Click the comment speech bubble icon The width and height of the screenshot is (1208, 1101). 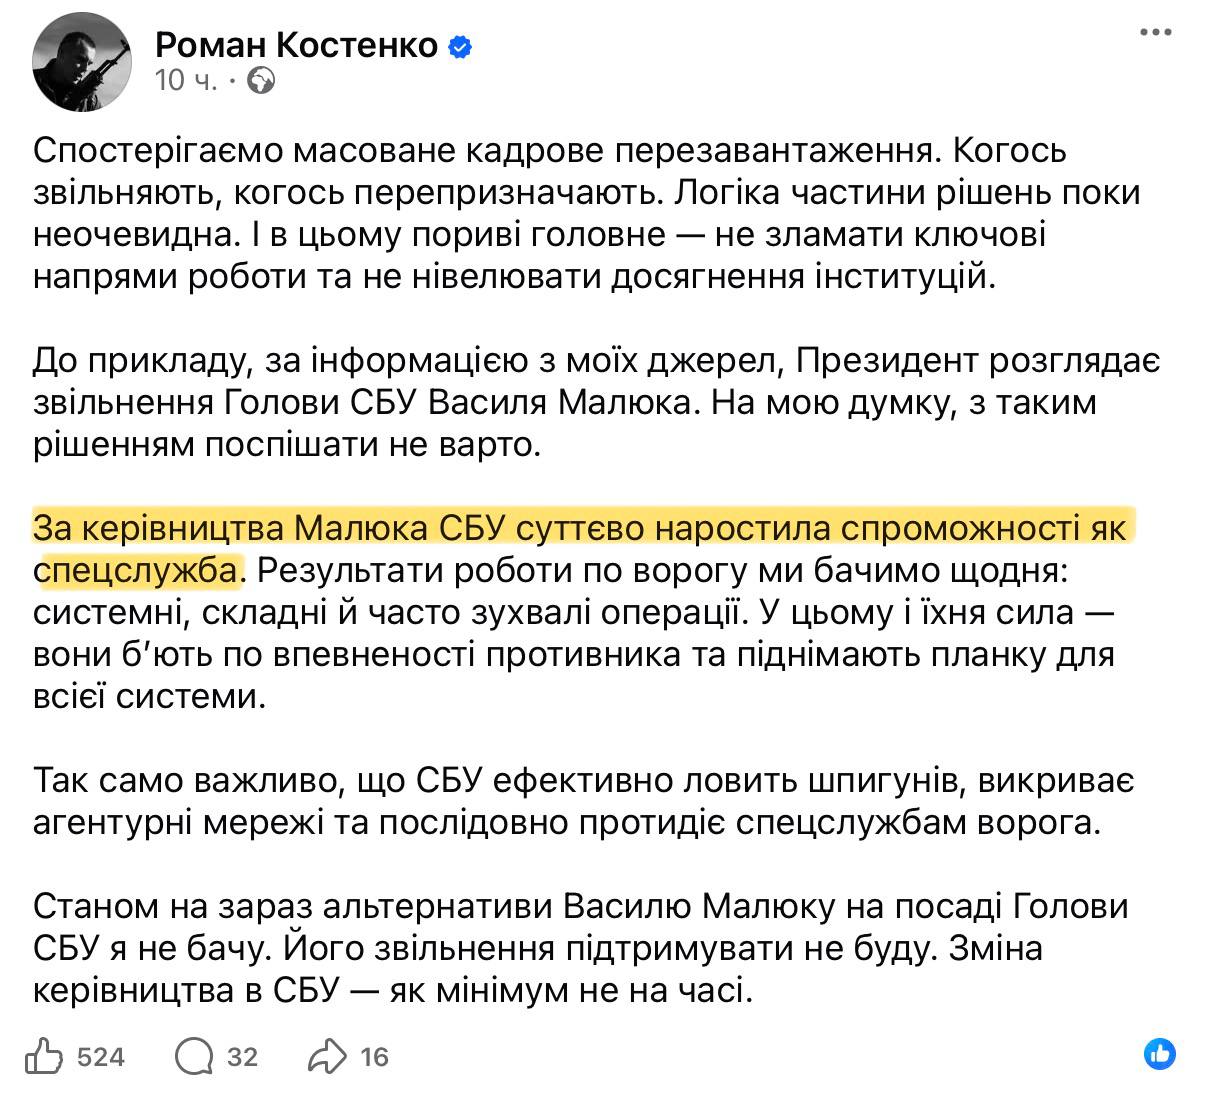coord(192,1056)
